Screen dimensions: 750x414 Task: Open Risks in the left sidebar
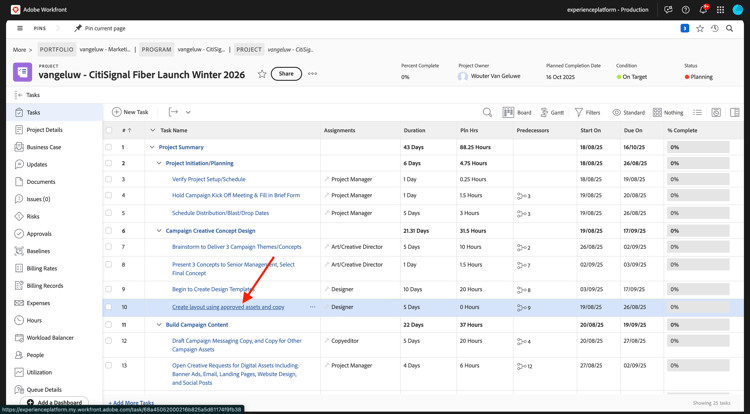(33, 216)
